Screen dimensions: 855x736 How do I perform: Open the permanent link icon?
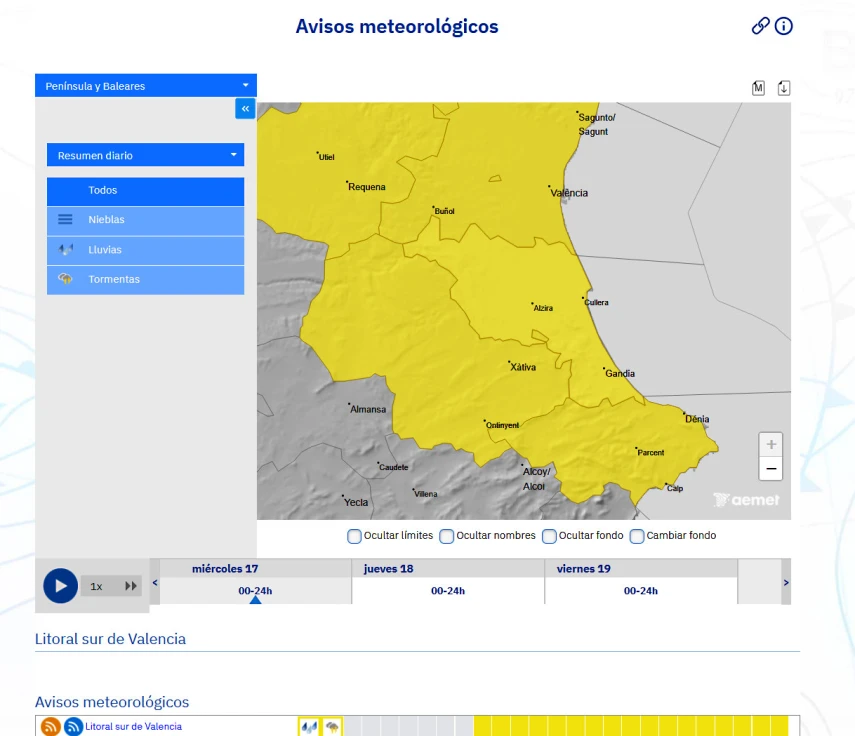tap(758, 26)
